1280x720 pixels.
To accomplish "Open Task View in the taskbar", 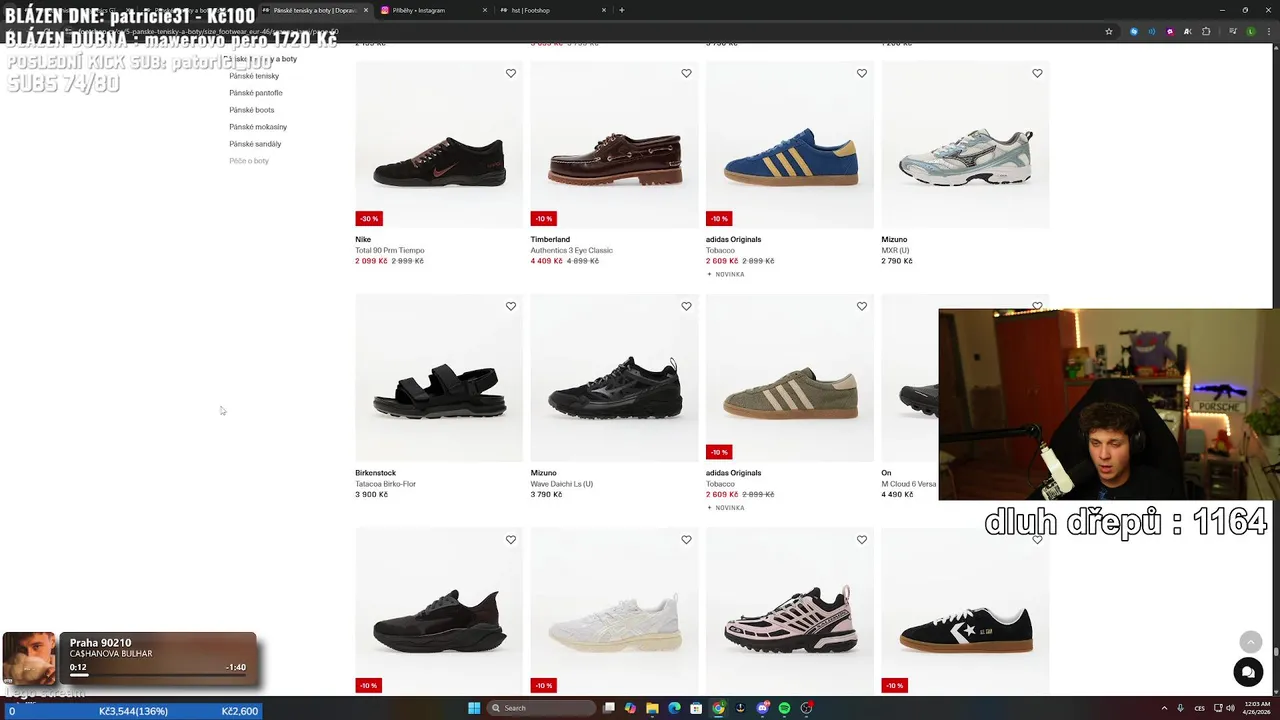I will point(608,708).
